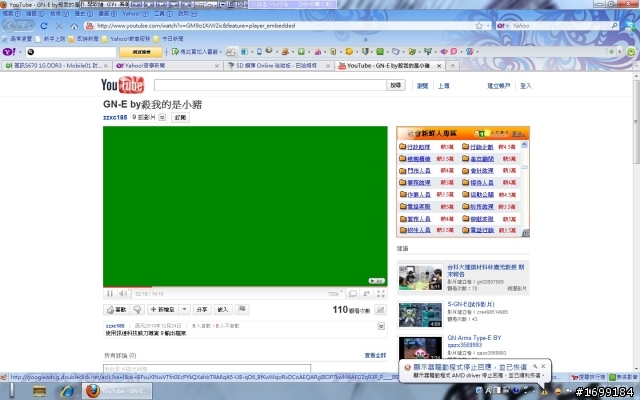Click the YouTube search button

[x=396, y=85]
